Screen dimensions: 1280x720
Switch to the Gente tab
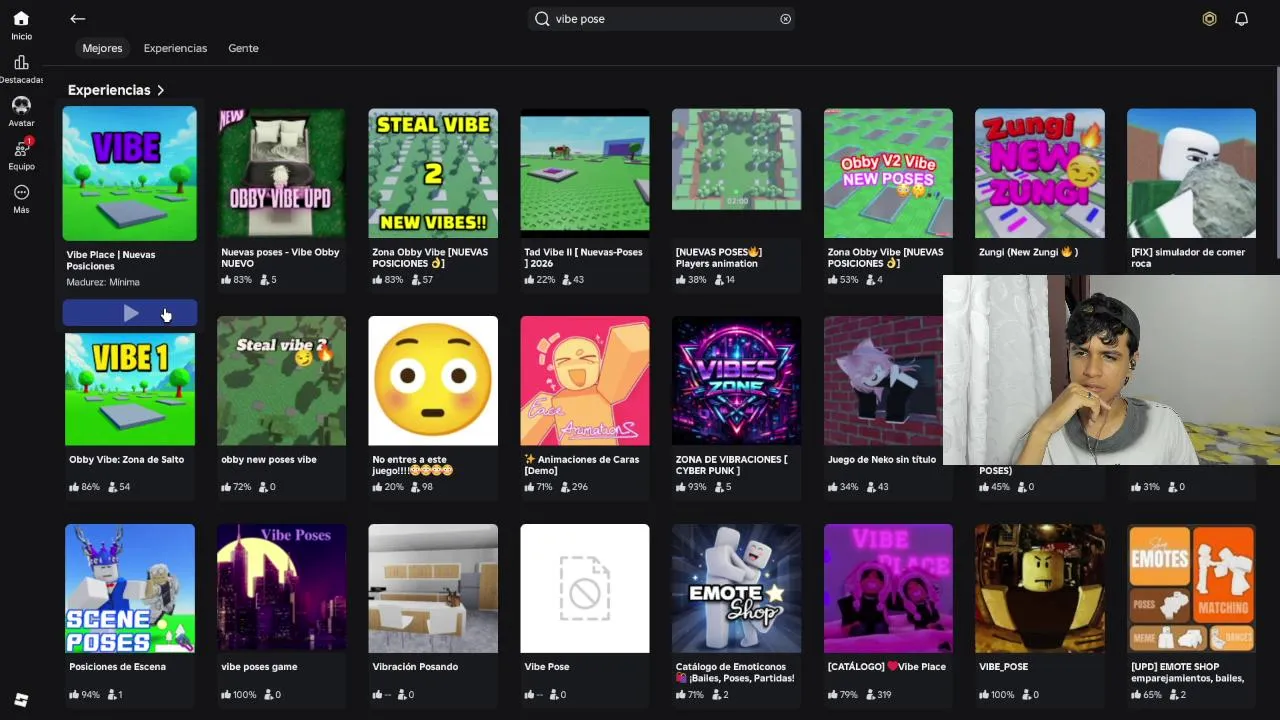[x=243, y=48]
